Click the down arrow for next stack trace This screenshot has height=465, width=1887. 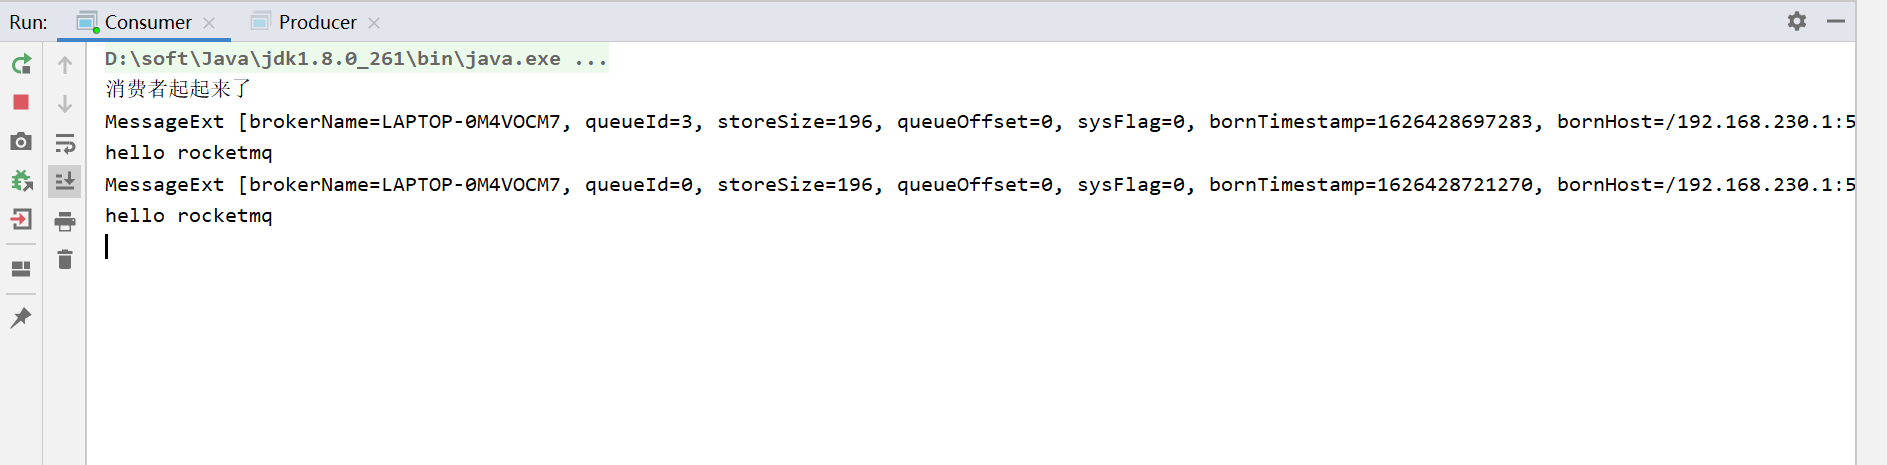point(65,104)
